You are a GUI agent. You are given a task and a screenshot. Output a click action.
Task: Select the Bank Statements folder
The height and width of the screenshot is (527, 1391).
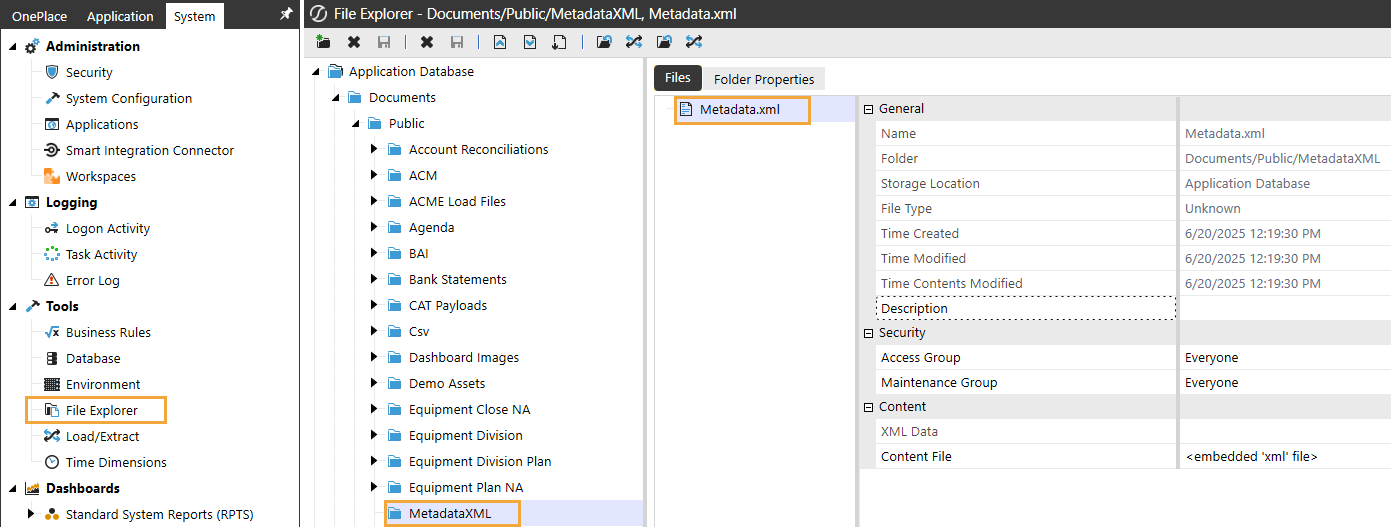coord(457,279)
